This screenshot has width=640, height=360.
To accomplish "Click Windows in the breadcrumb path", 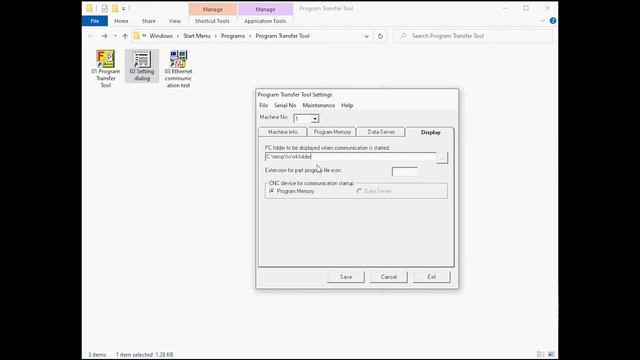I will 161,36.
